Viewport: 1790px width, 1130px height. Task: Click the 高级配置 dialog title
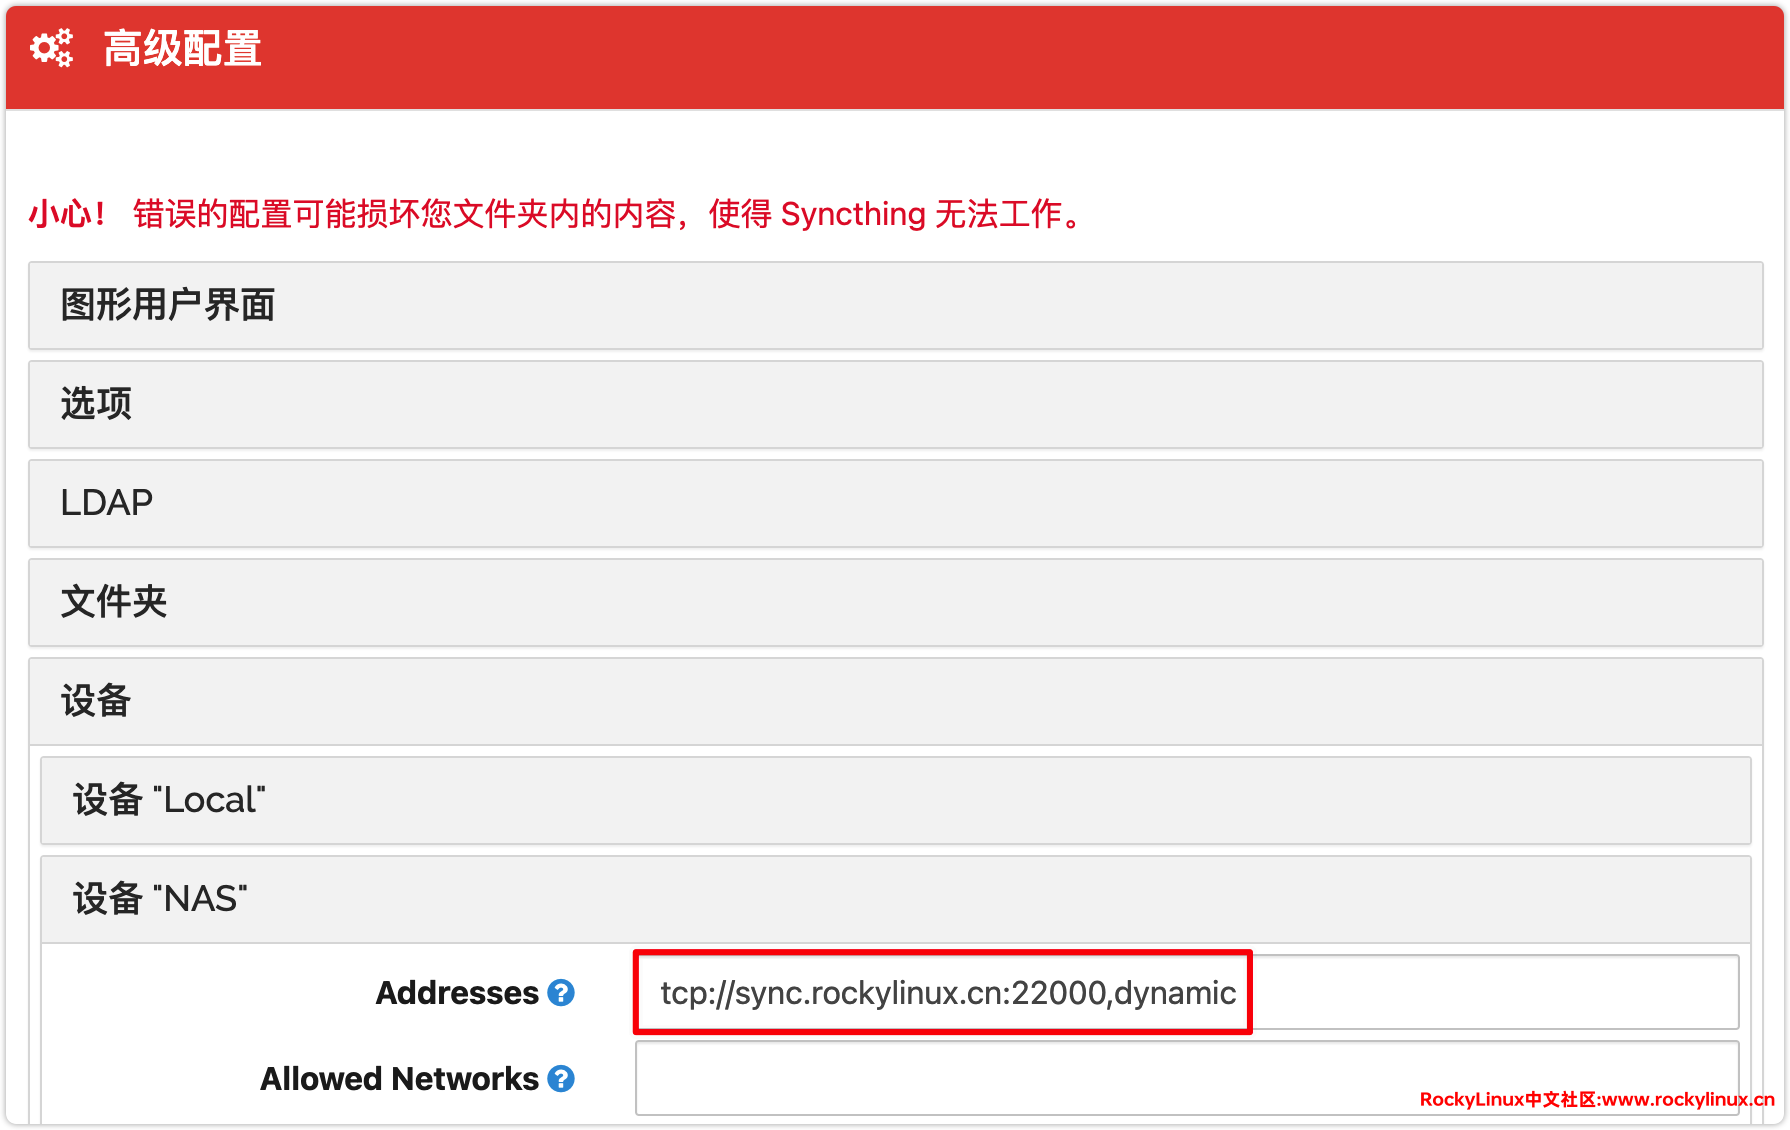point(183,48)
